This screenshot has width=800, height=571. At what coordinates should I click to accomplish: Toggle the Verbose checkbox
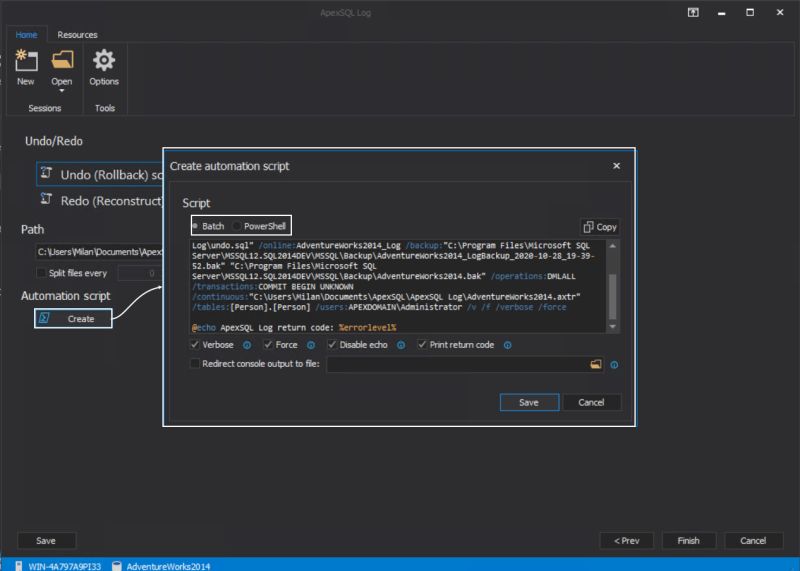coord(194,344)
